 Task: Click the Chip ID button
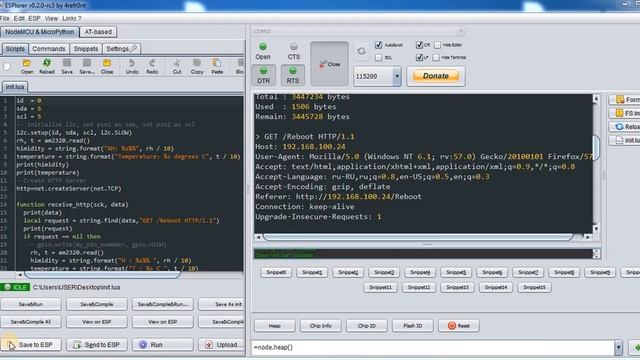367,325
